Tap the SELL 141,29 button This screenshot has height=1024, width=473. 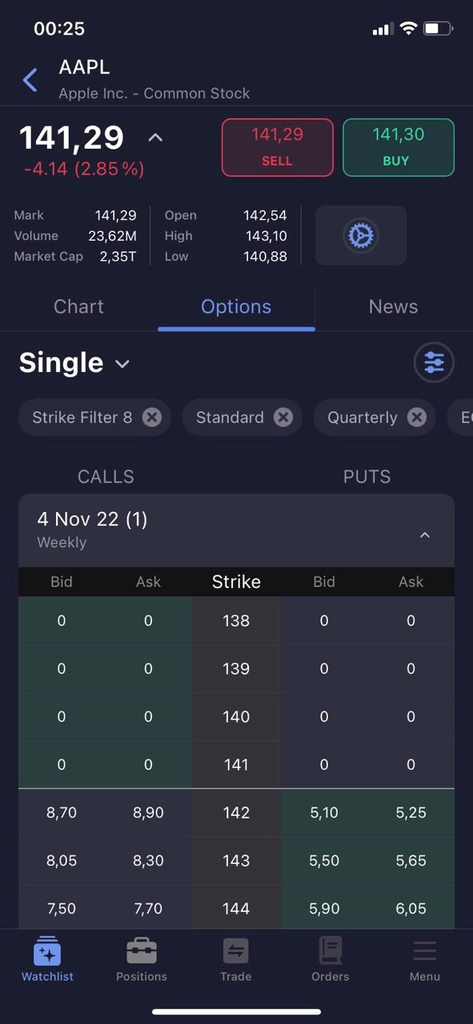pos(278,148)
